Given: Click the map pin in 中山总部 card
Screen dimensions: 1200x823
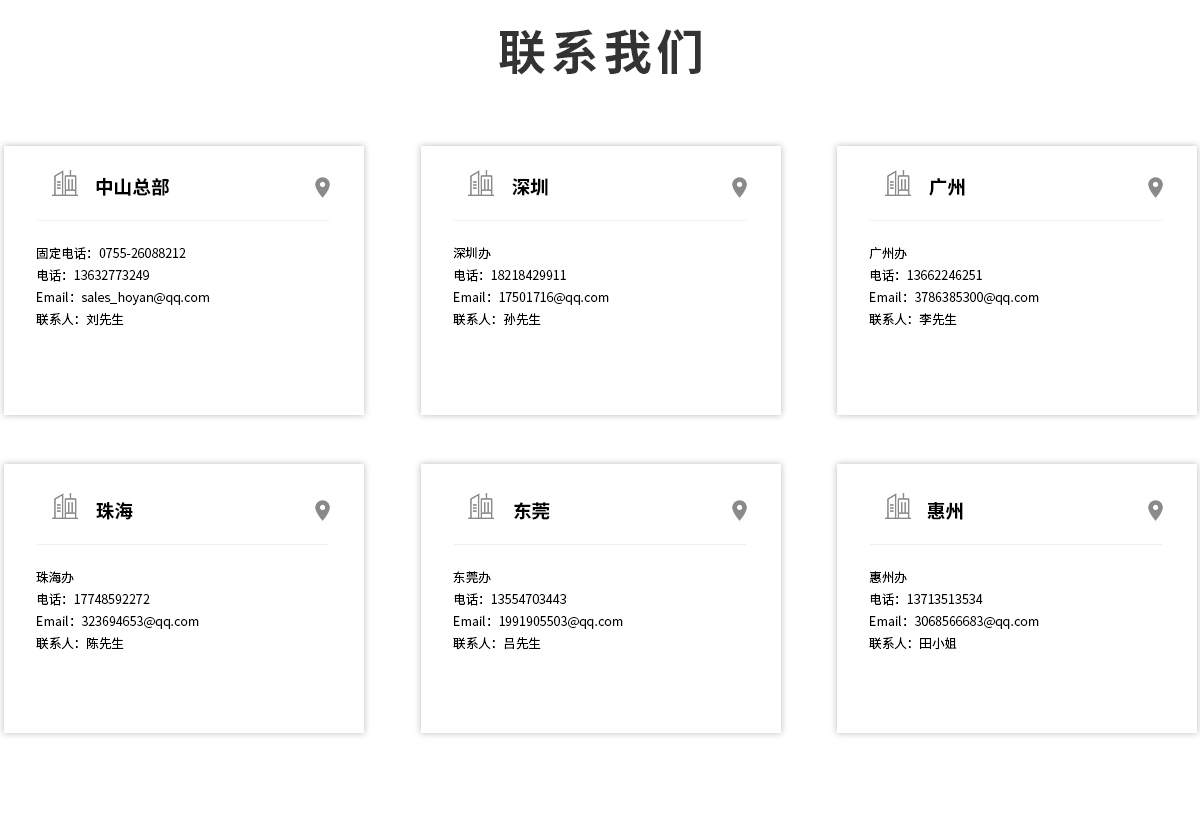Looking at the screenshot, I should [x=322, y=187].
